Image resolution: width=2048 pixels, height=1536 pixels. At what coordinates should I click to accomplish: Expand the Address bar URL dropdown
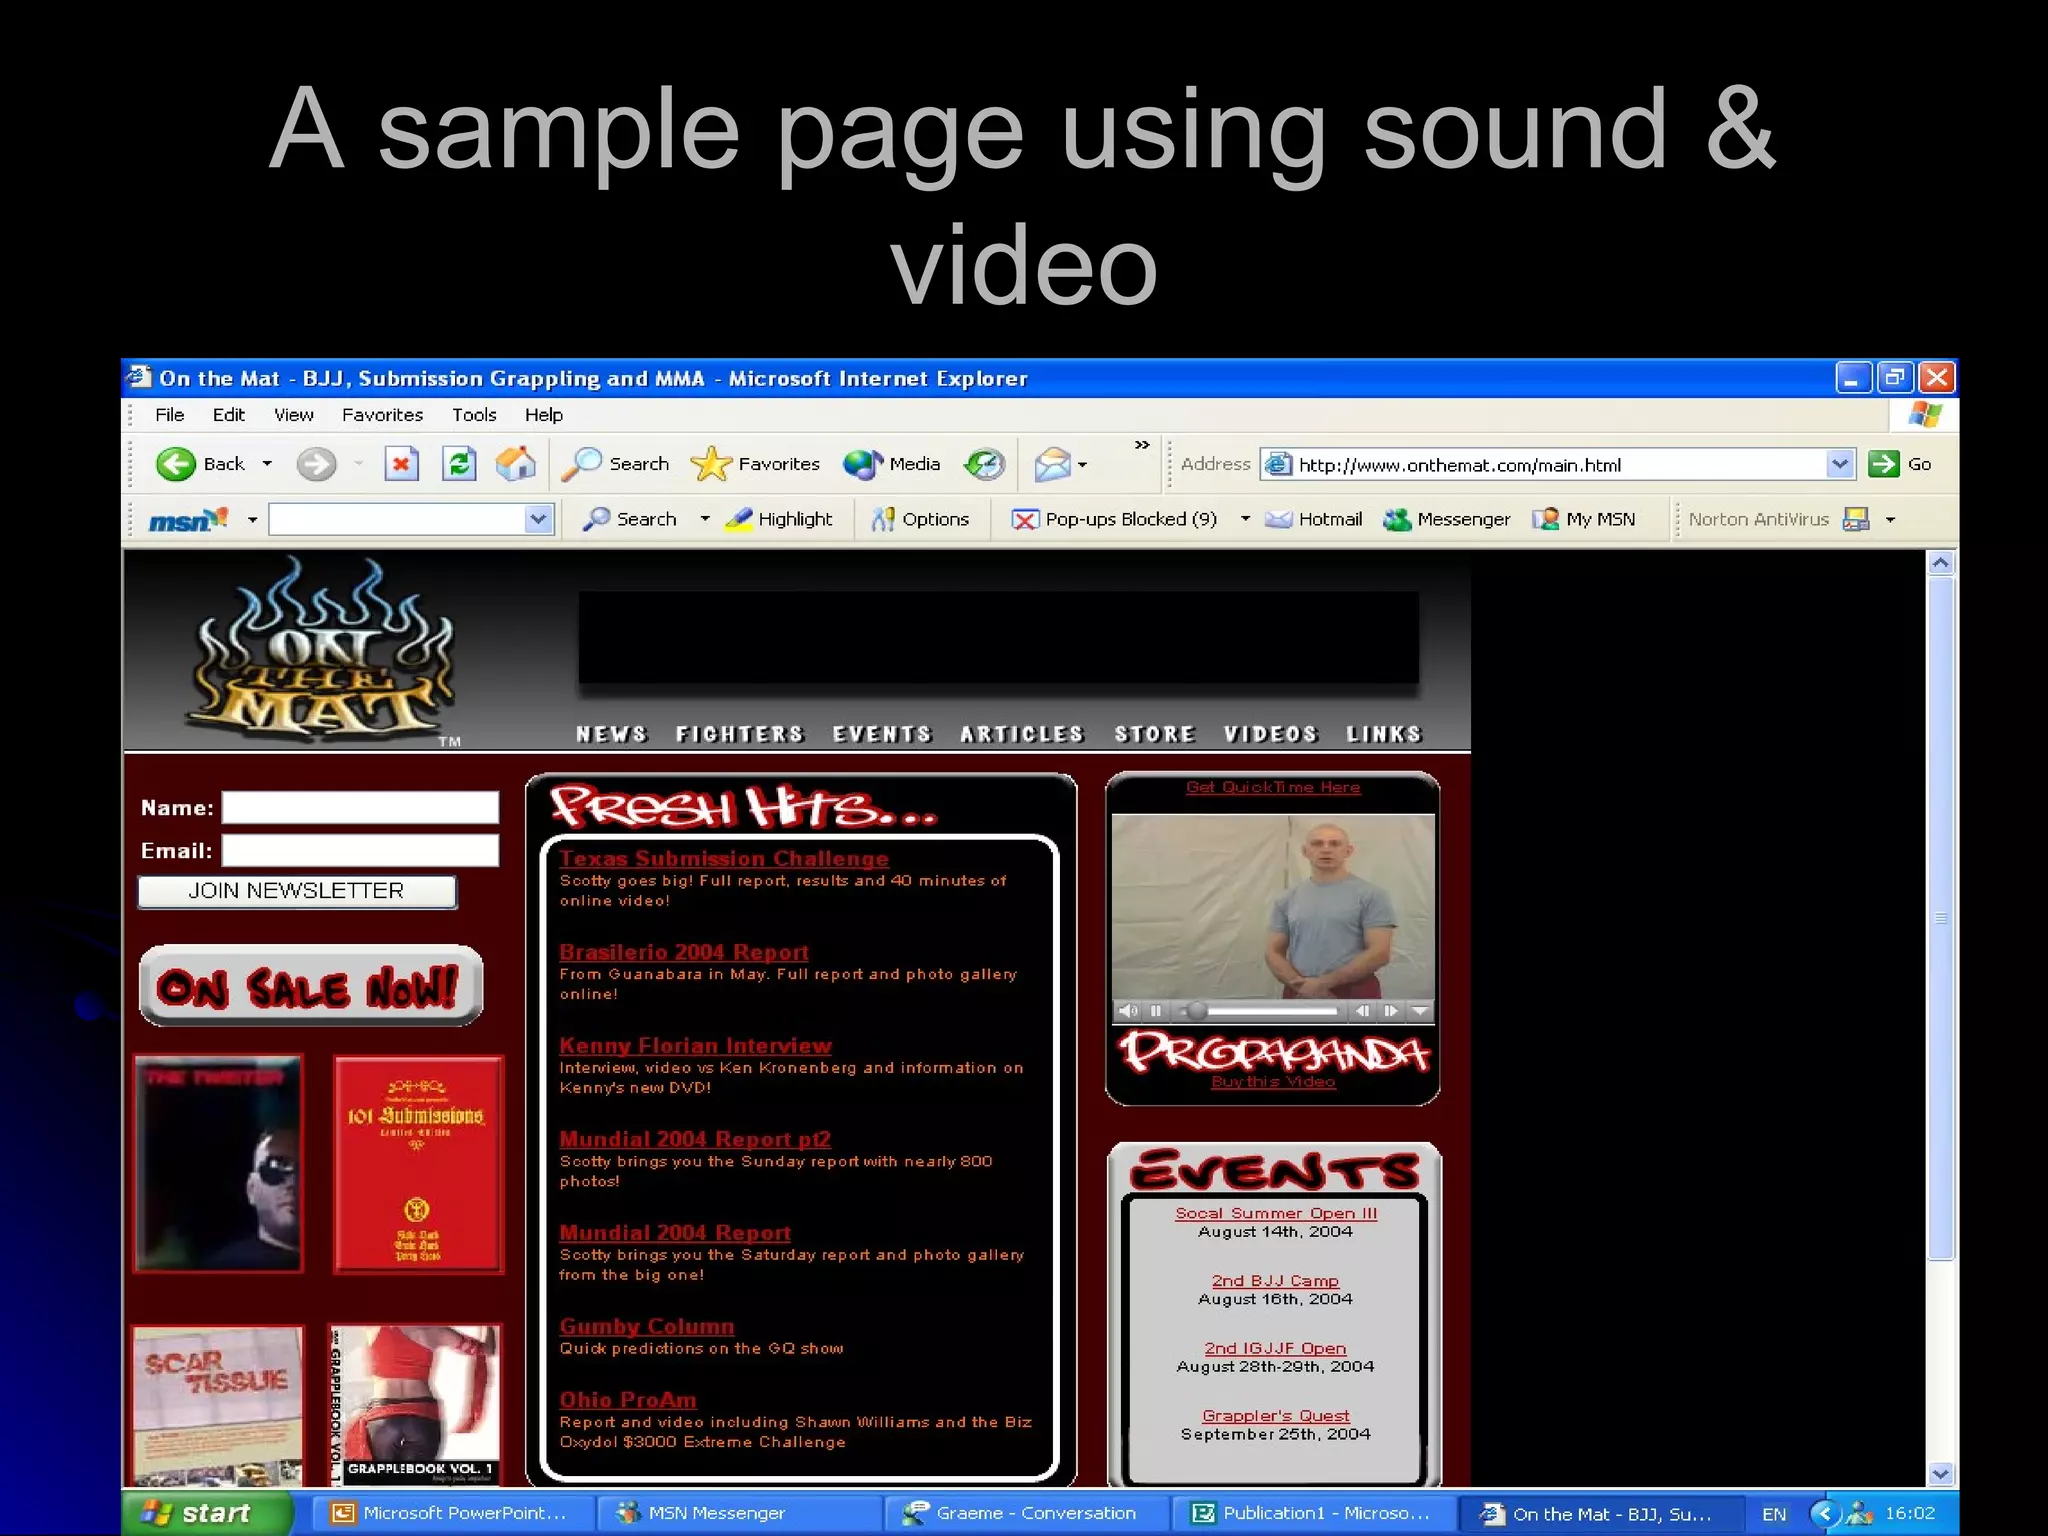click(x=1839, y=464)
